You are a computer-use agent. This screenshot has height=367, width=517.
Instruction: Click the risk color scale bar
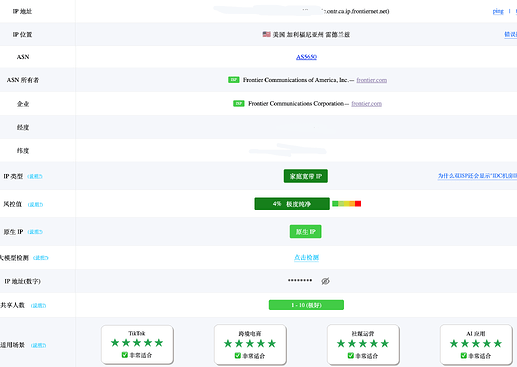(x=347, y=204)
